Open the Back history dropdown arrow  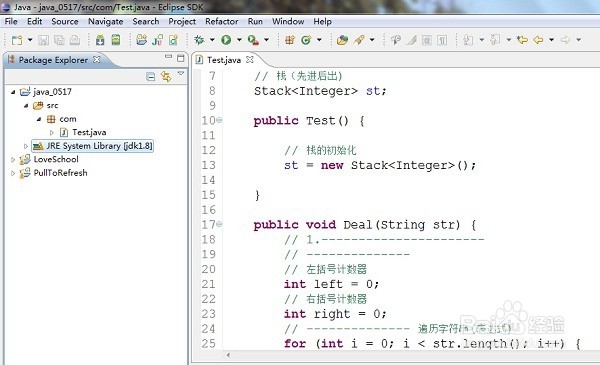pyautogui.click(x=551, y=40)
